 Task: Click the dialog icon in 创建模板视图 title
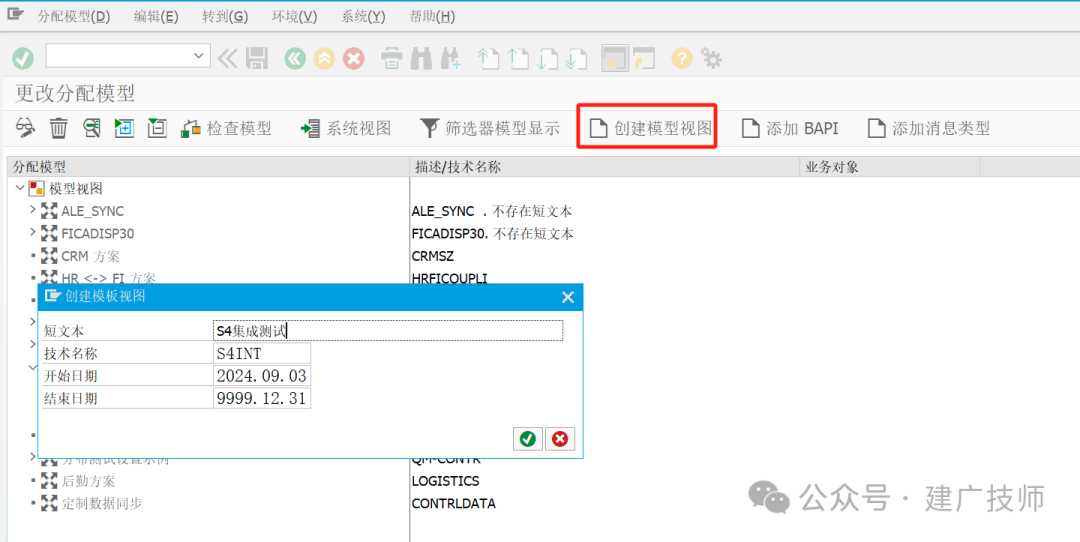pyautogui.click(x=53, y=296)
